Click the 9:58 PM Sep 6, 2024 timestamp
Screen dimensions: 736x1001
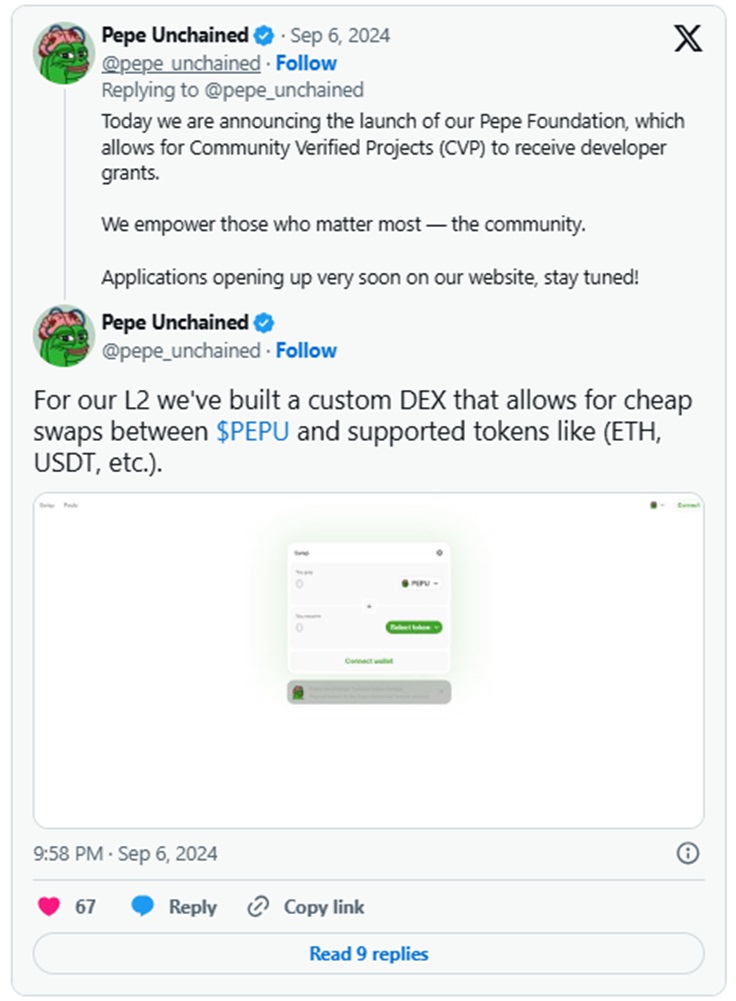click(125, 854)
